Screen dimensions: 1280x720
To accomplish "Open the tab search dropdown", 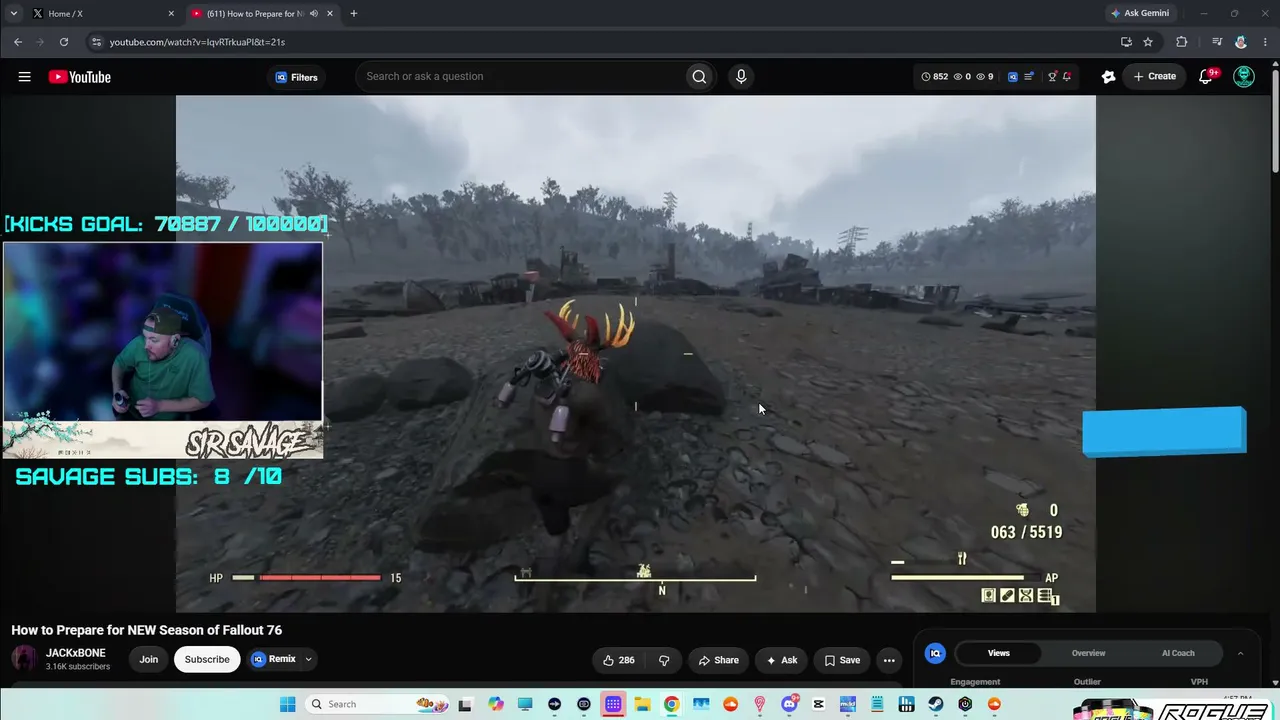I will tap(13, 14).
